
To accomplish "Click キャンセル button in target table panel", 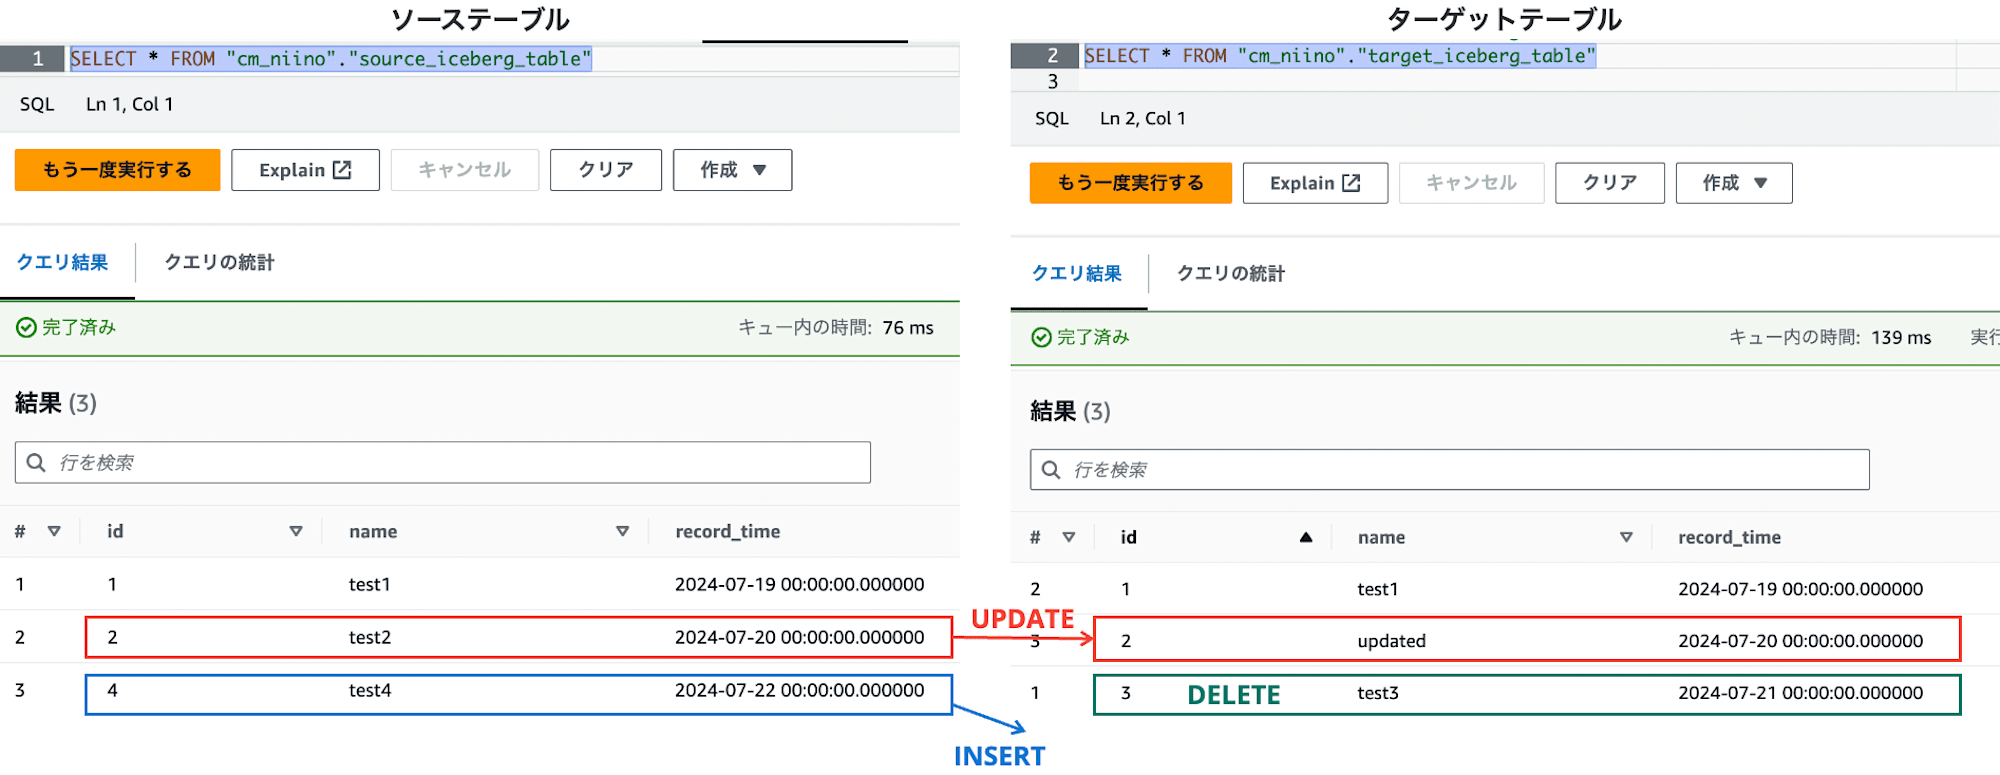I will click(x=1471, y=183).
